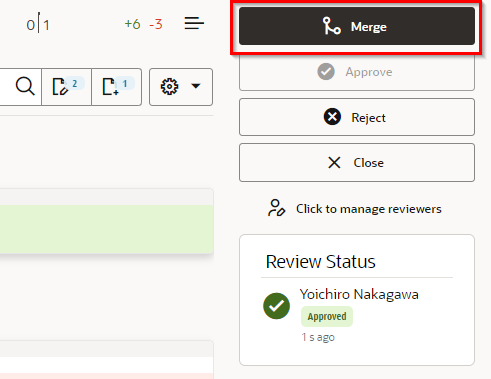The height and width of the screenshot is (379, 491).
Task: Select reviewer Yoichiro Nakagawa name
Action: [359, 294]
